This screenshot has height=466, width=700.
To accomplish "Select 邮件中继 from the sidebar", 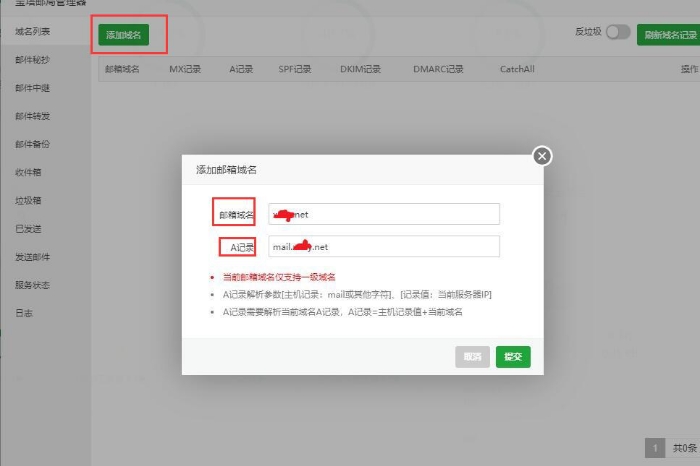I will pos(33,88).
